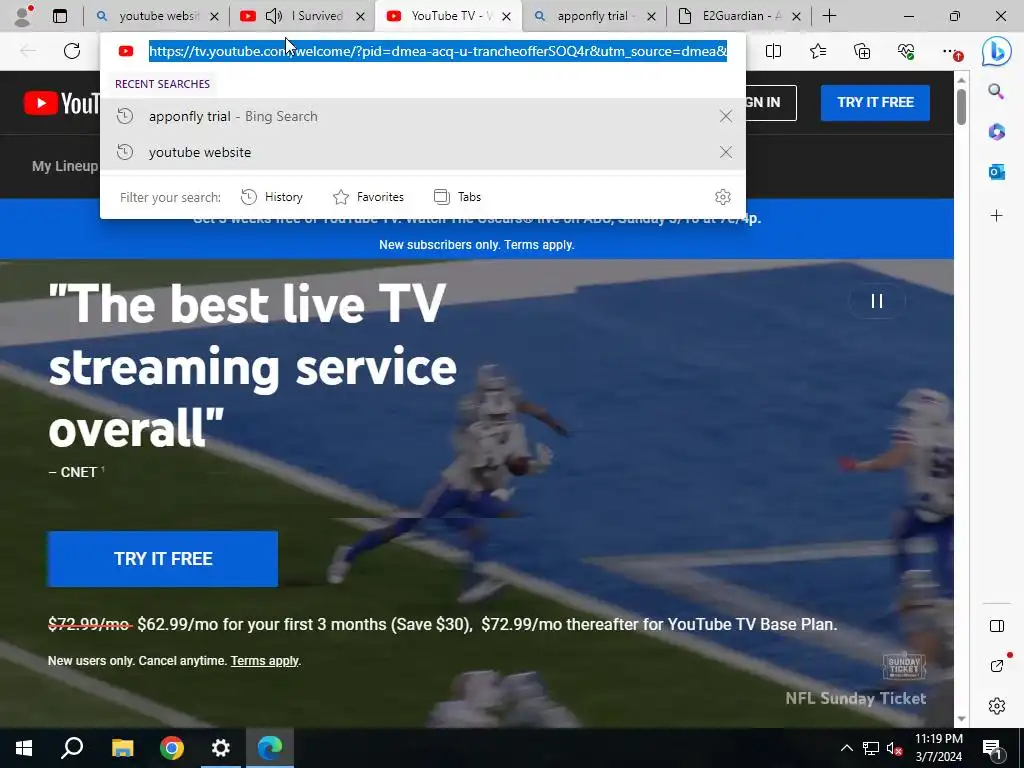
Task: Click the address bar URL field
Action: (x=438, y=51)
